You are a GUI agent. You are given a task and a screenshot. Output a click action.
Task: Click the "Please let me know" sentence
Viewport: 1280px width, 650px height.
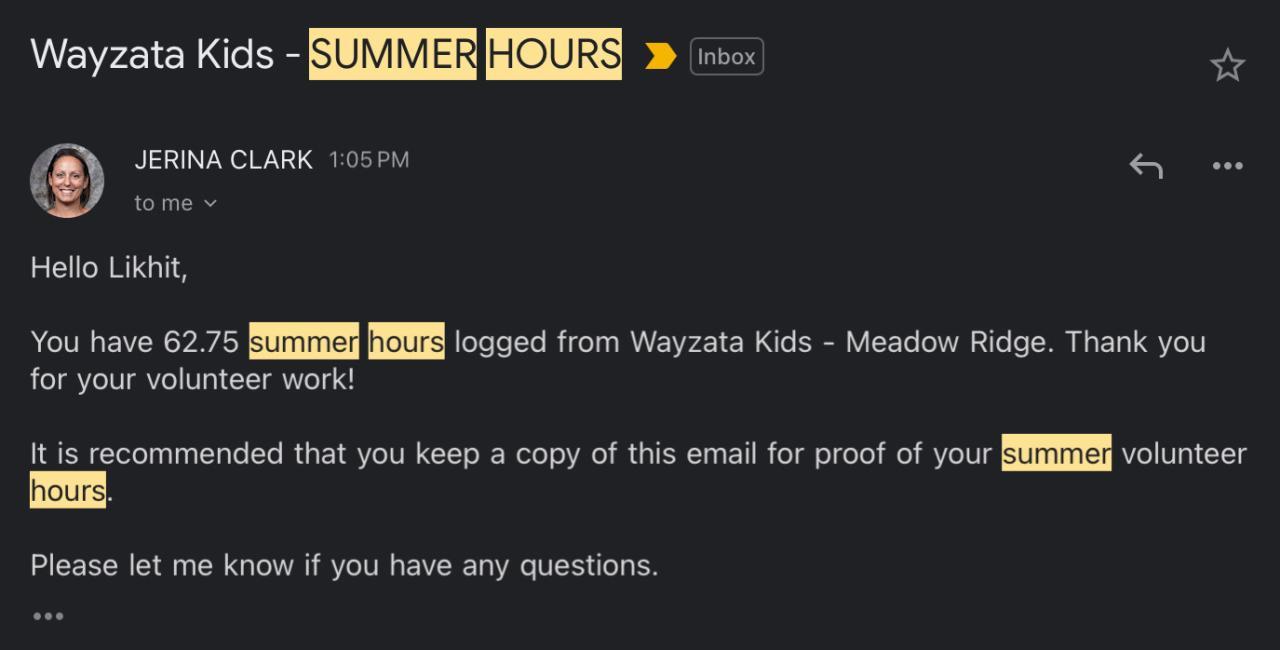point(344,565)
